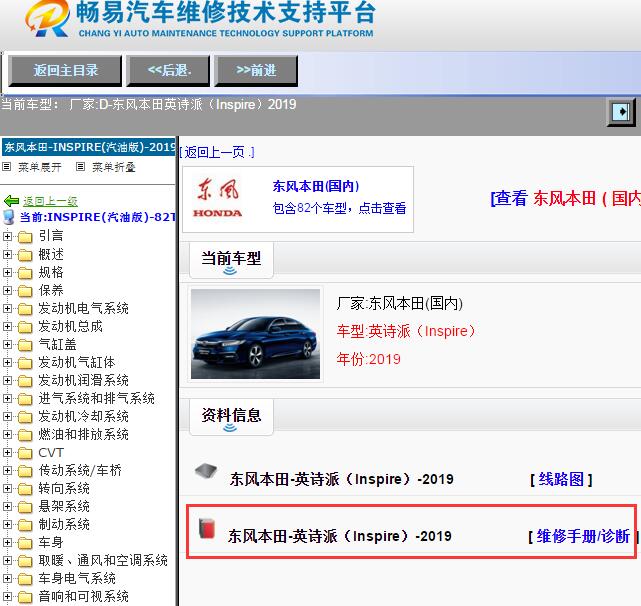This screenshot has width=641, height=606.
Task: Click the 传动系统/车桥 folder icon
Action: point(25,471)
